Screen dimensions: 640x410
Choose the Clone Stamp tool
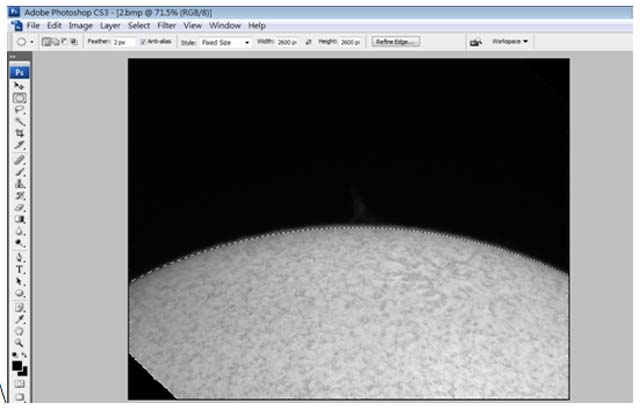pyautogui.click(x=19, y=183)
